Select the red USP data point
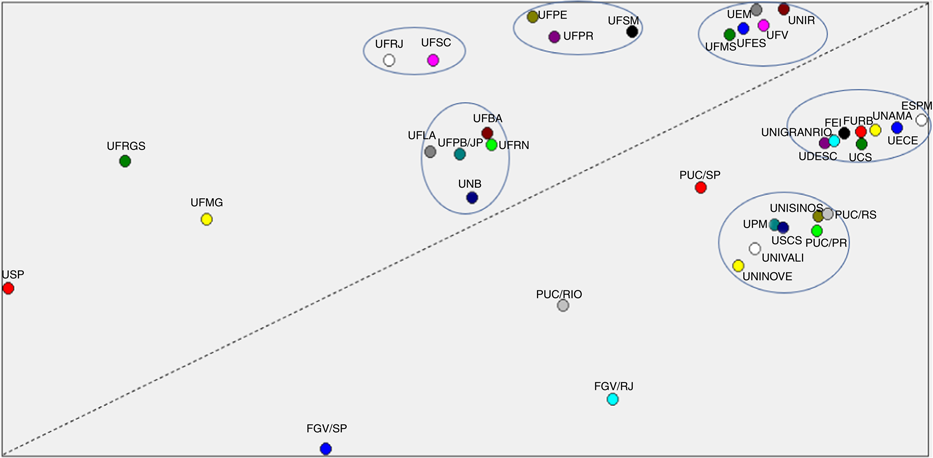The height and width of the screenshot is (458, 933). click(x=8, y=288)
